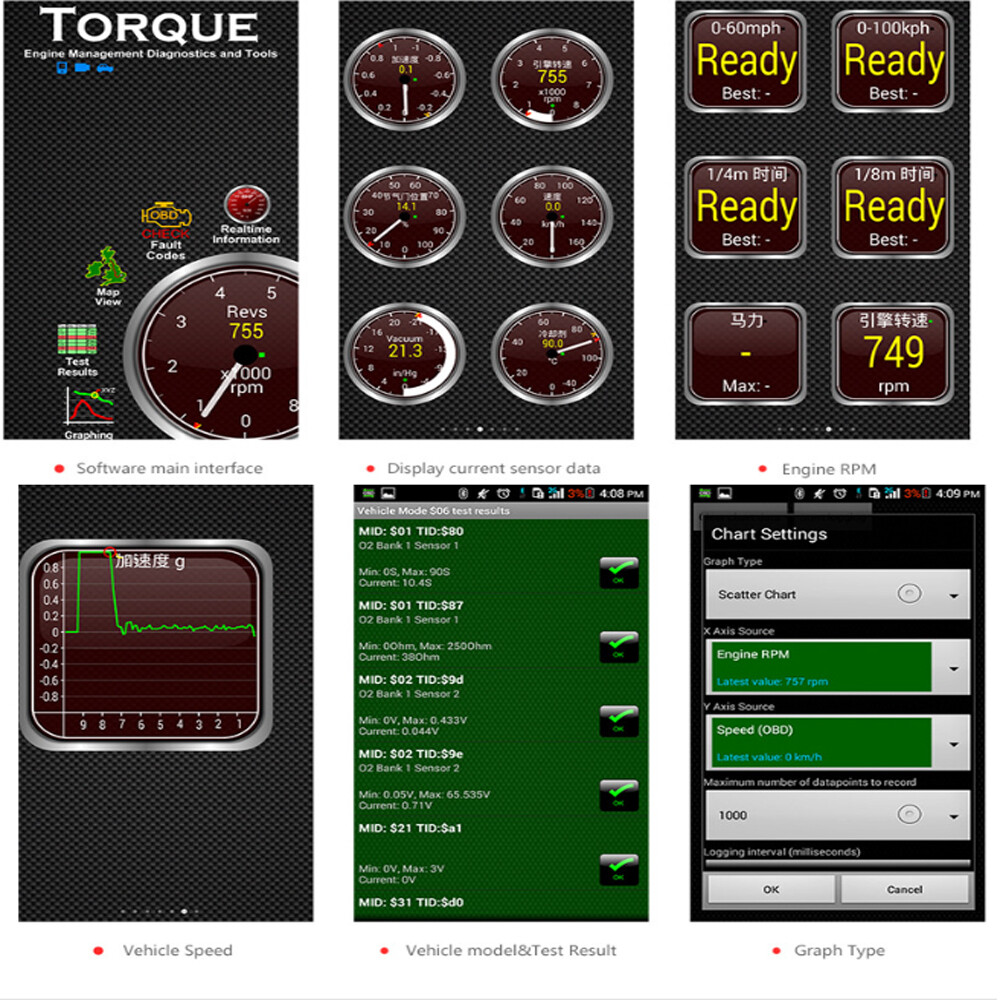Expand the Y Axis Source Speed (OBD) dropdown

(953, 743)
